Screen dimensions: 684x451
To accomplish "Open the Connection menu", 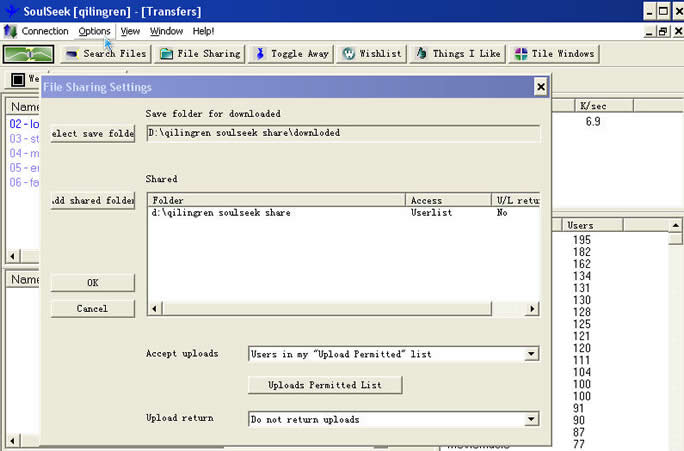I will point(45,31).
